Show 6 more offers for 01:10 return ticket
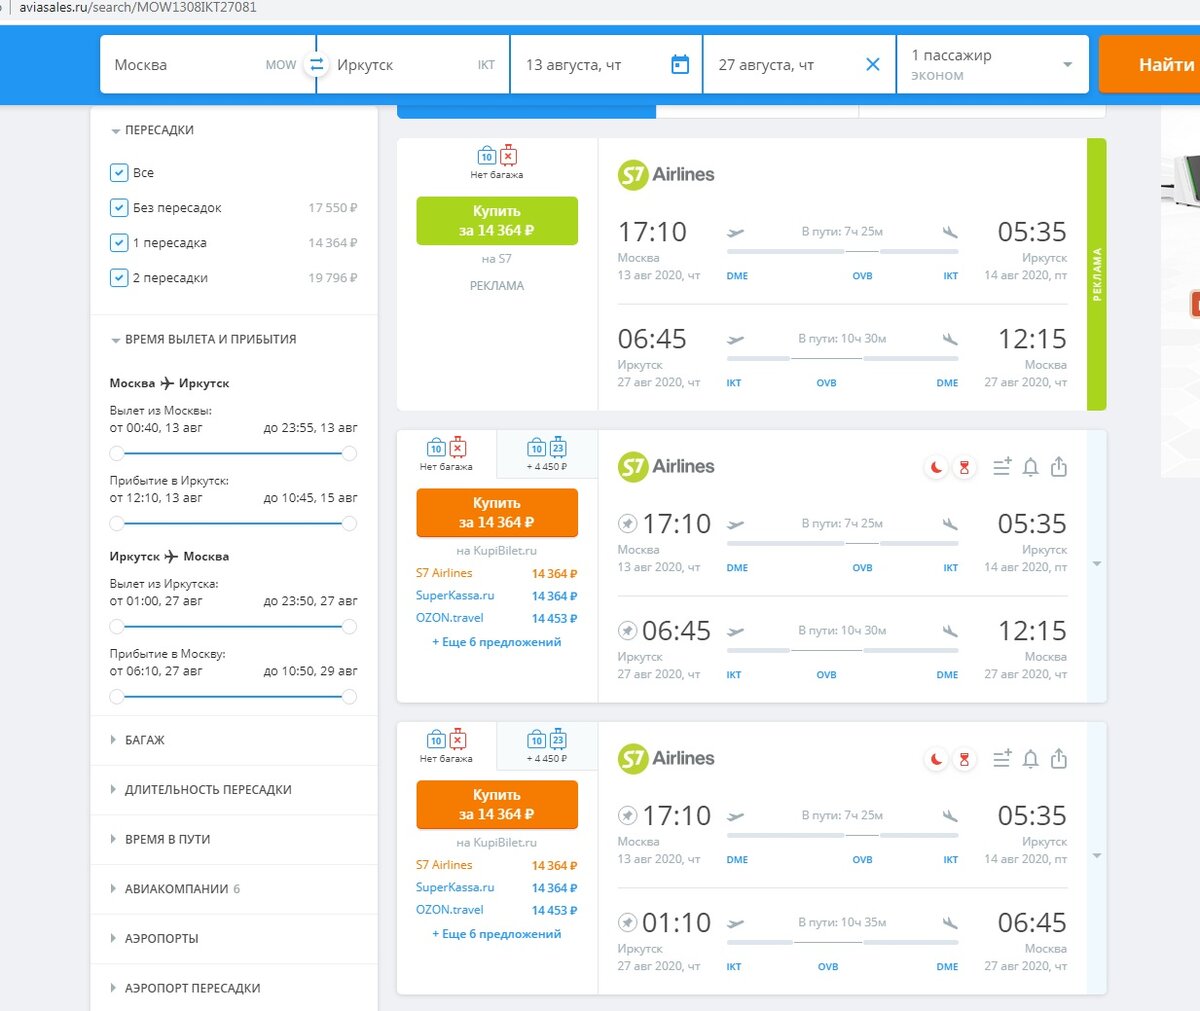Viewport: 1200px width, 1011px height. (x=497, y=934)
